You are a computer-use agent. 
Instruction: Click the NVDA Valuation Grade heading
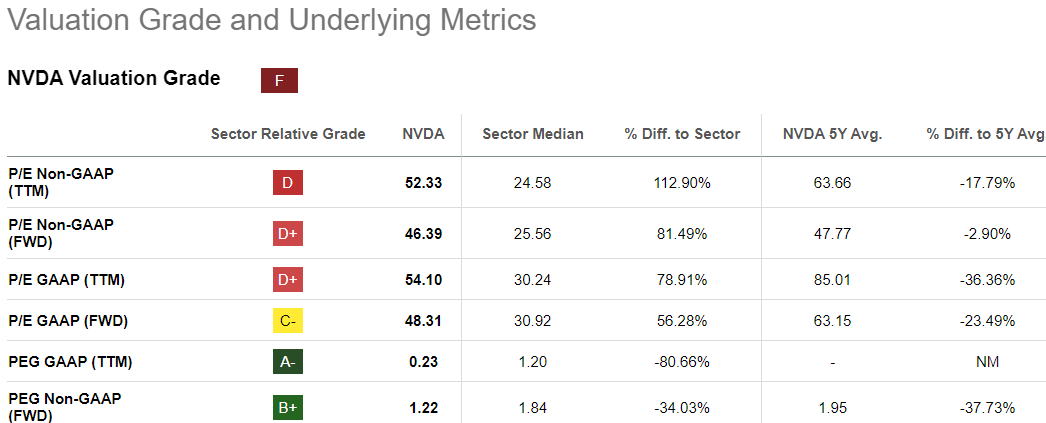114,78
